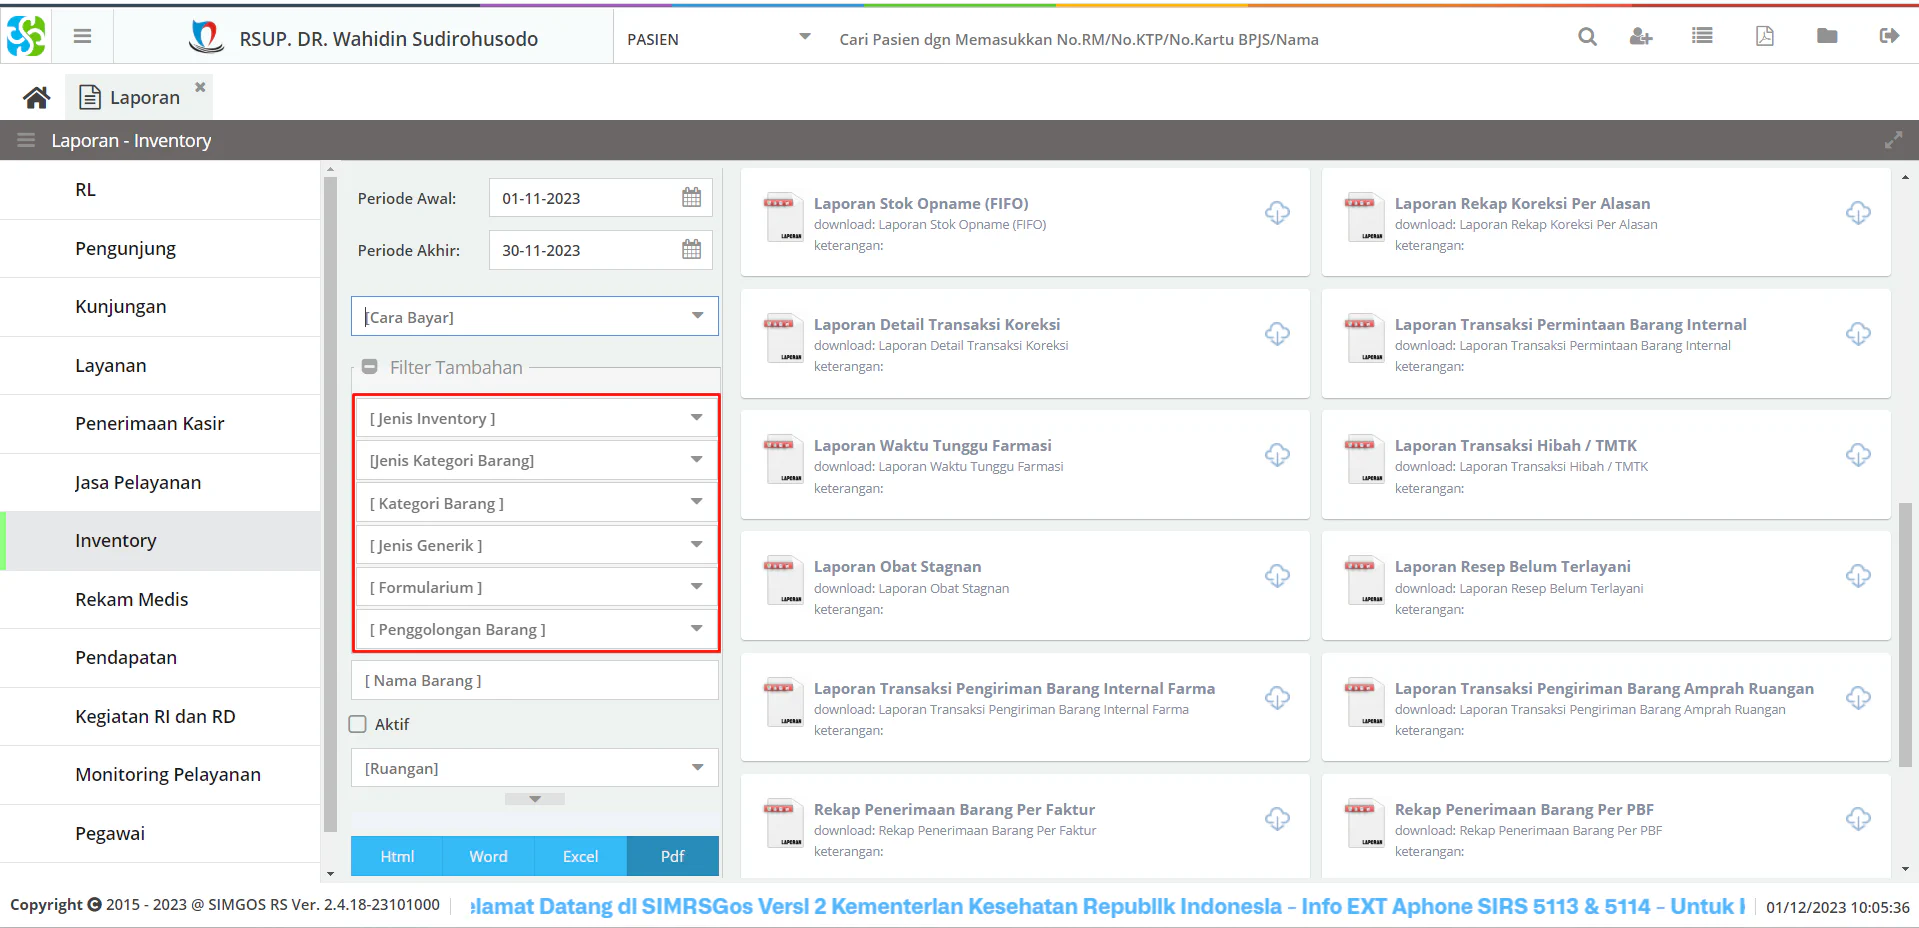Click the add patient icon
The image size is (1919, 928).
click(1641, 37)
